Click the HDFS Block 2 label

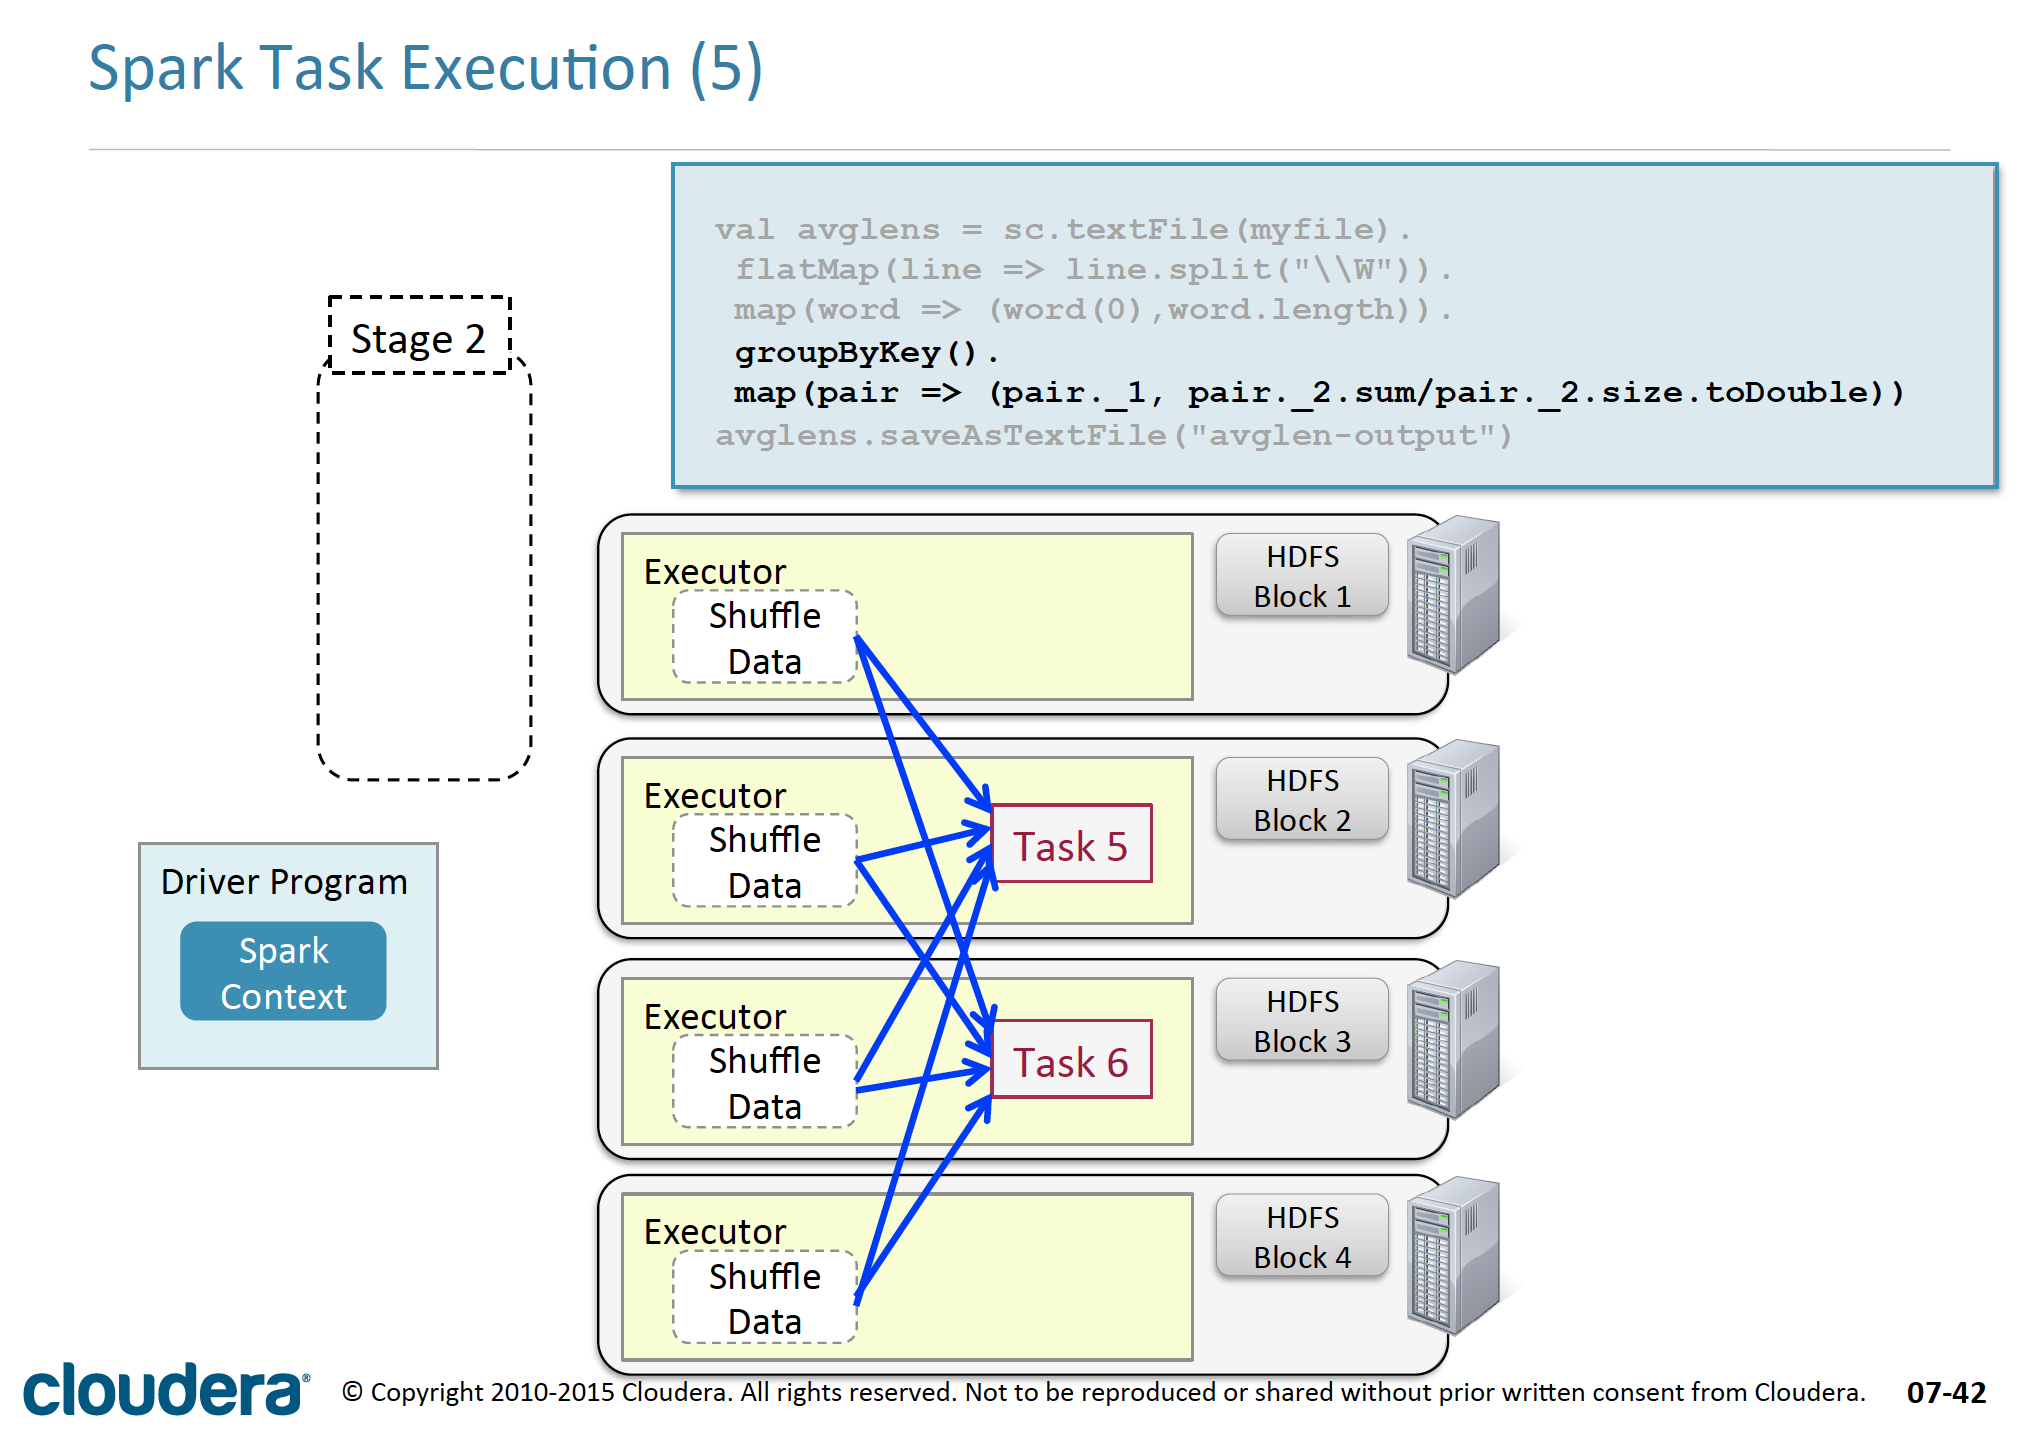[x=1302, y=800]
